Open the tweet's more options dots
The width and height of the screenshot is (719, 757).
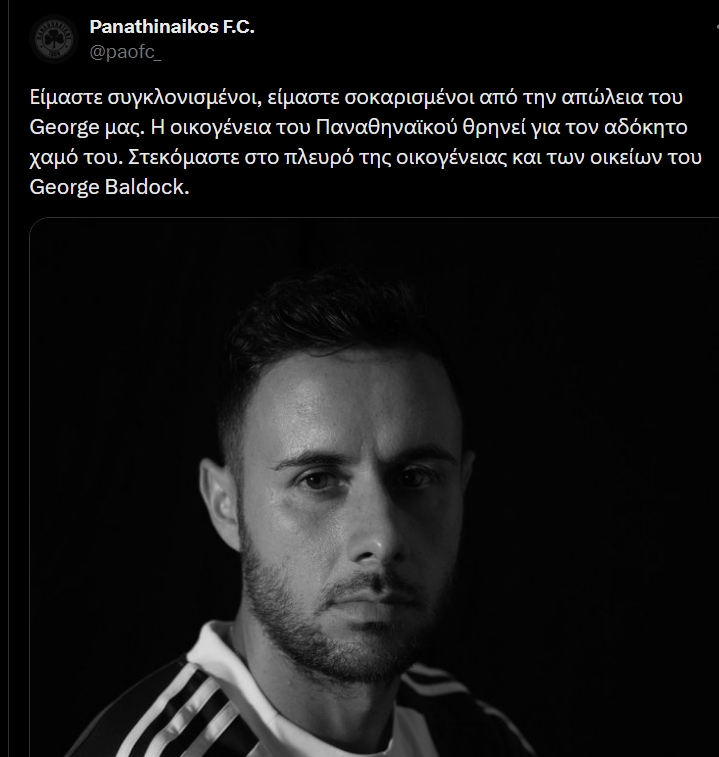click(x=717, y=28)
